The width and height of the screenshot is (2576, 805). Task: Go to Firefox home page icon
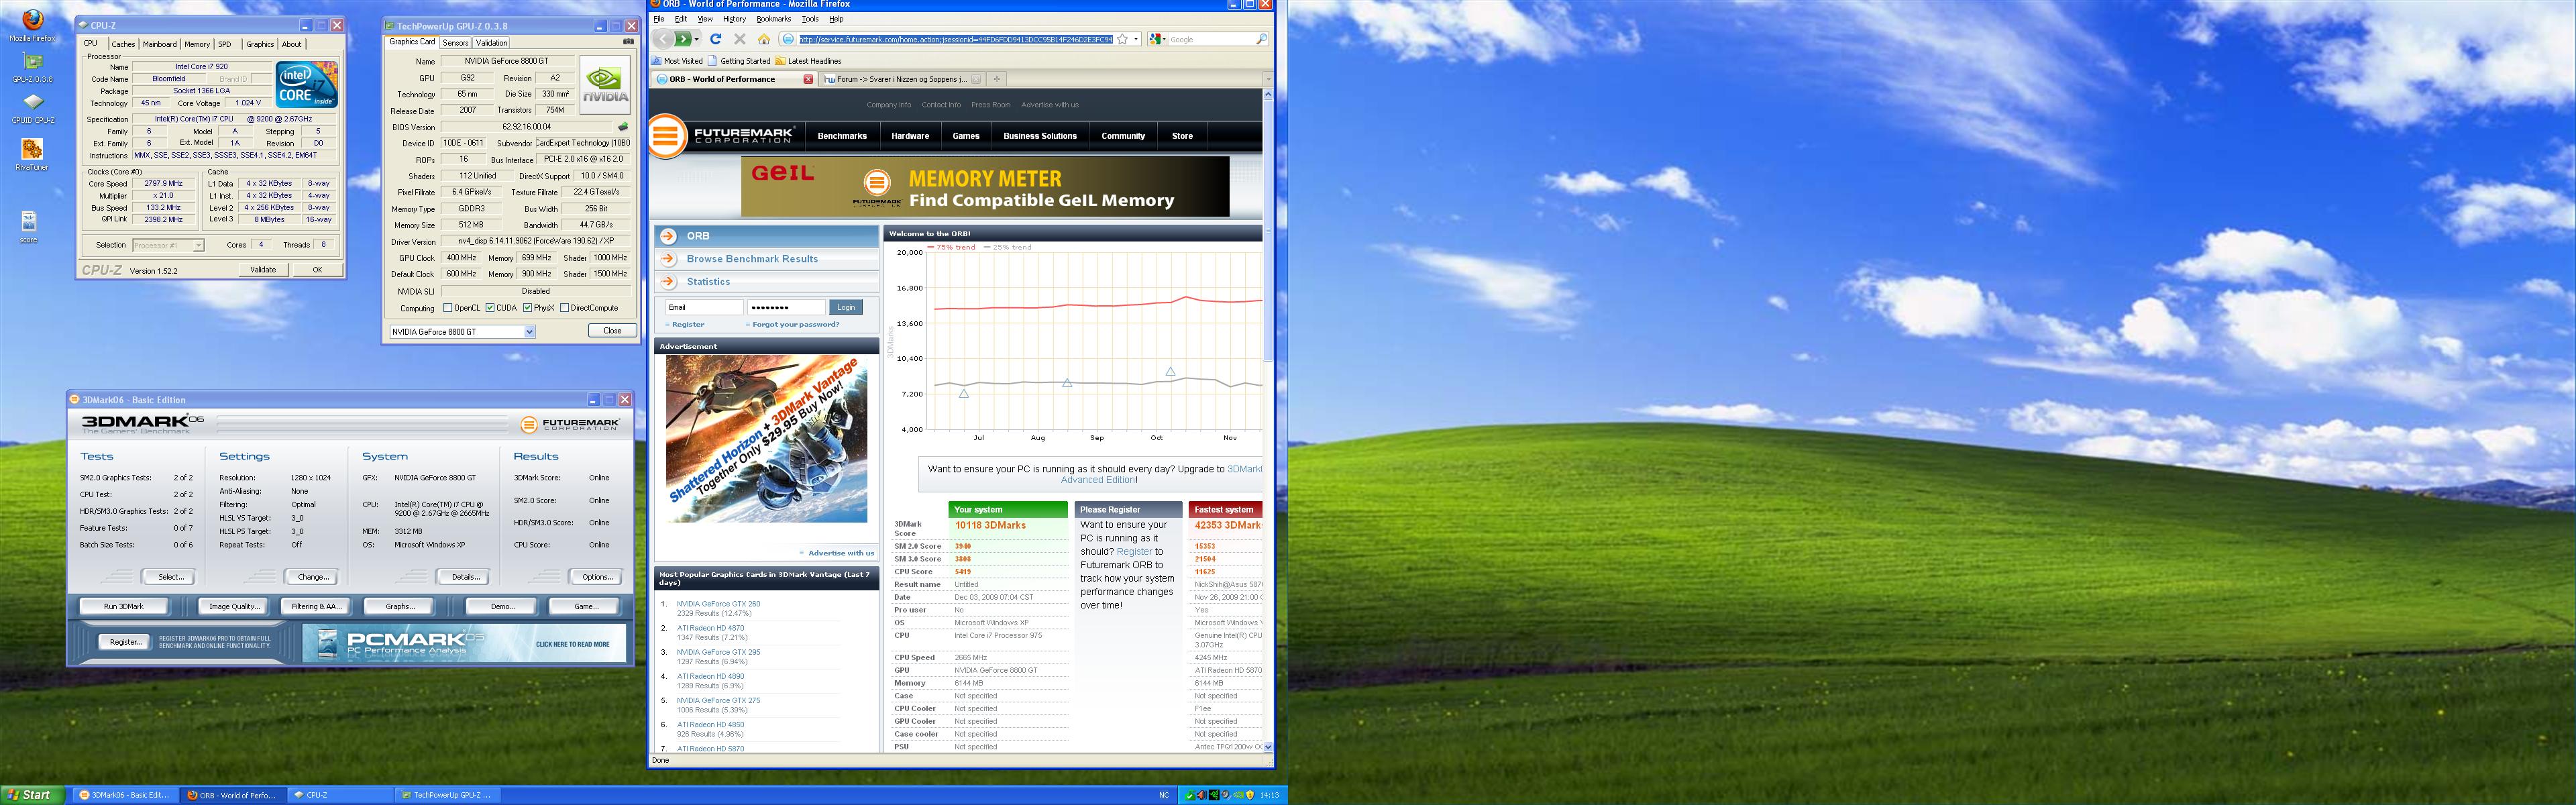coord(764,39)
